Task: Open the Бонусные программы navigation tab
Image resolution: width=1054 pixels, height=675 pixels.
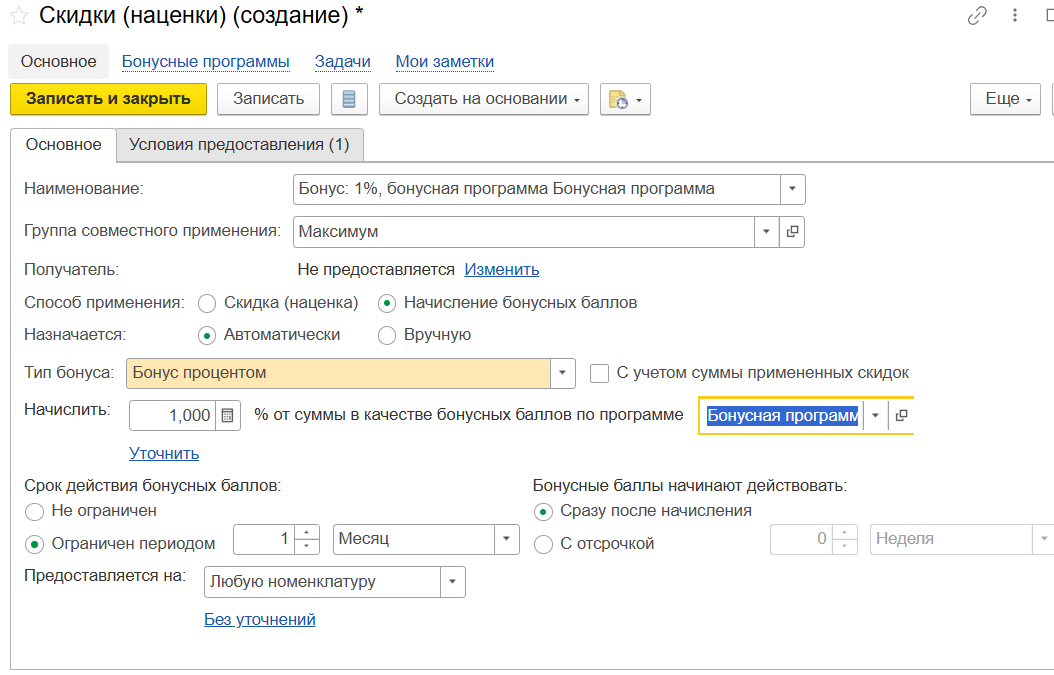Action: [x=205, y=62]
